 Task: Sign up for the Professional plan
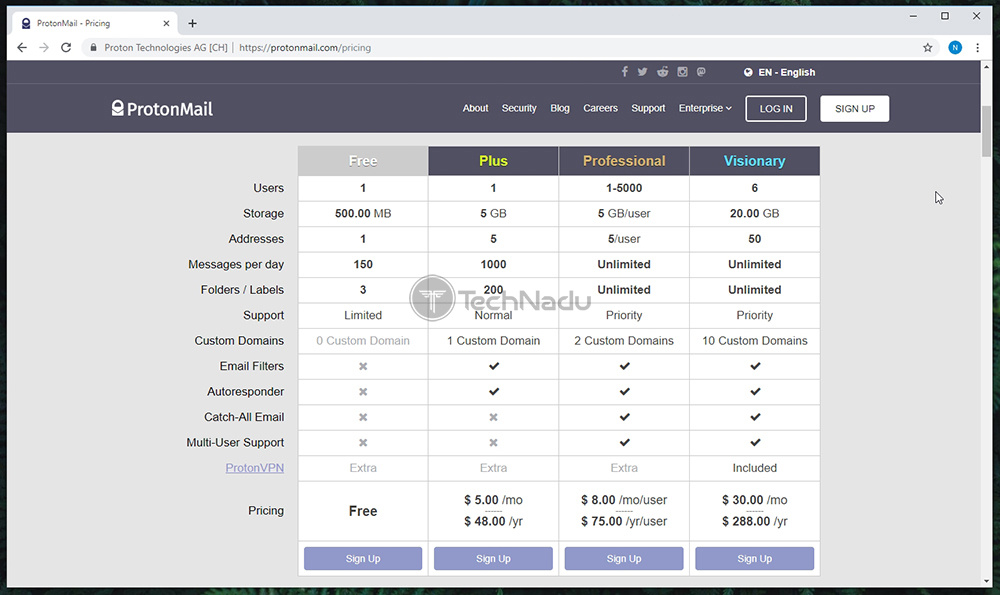[x=624, y=558]
